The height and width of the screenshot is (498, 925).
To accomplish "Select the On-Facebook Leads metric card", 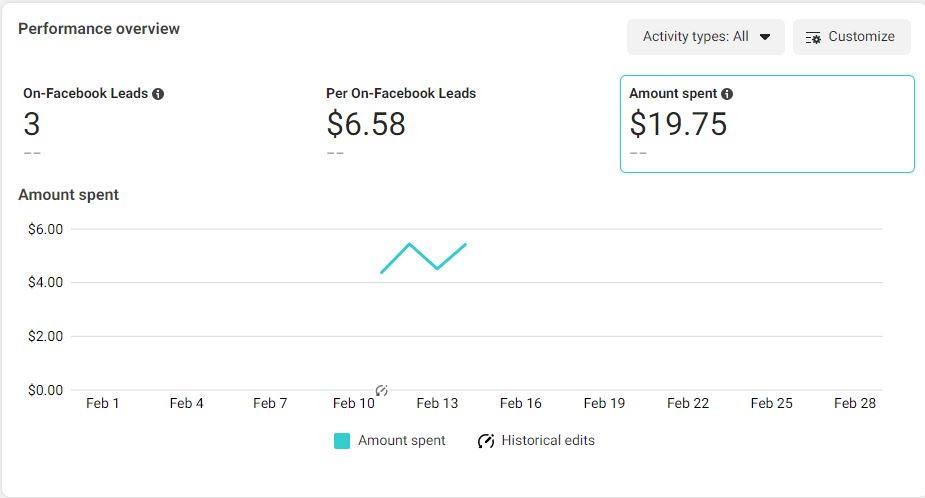I will point(160,124).
